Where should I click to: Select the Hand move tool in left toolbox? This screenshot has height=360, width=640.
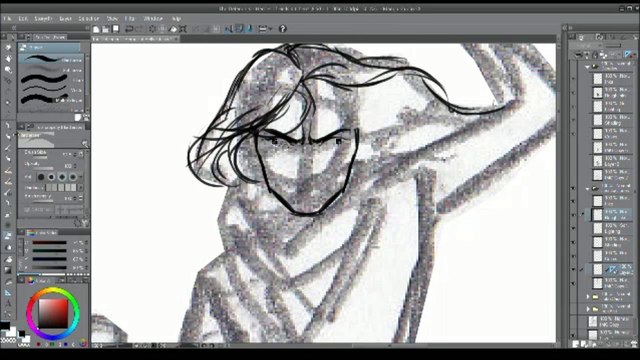tap(8, 59)
